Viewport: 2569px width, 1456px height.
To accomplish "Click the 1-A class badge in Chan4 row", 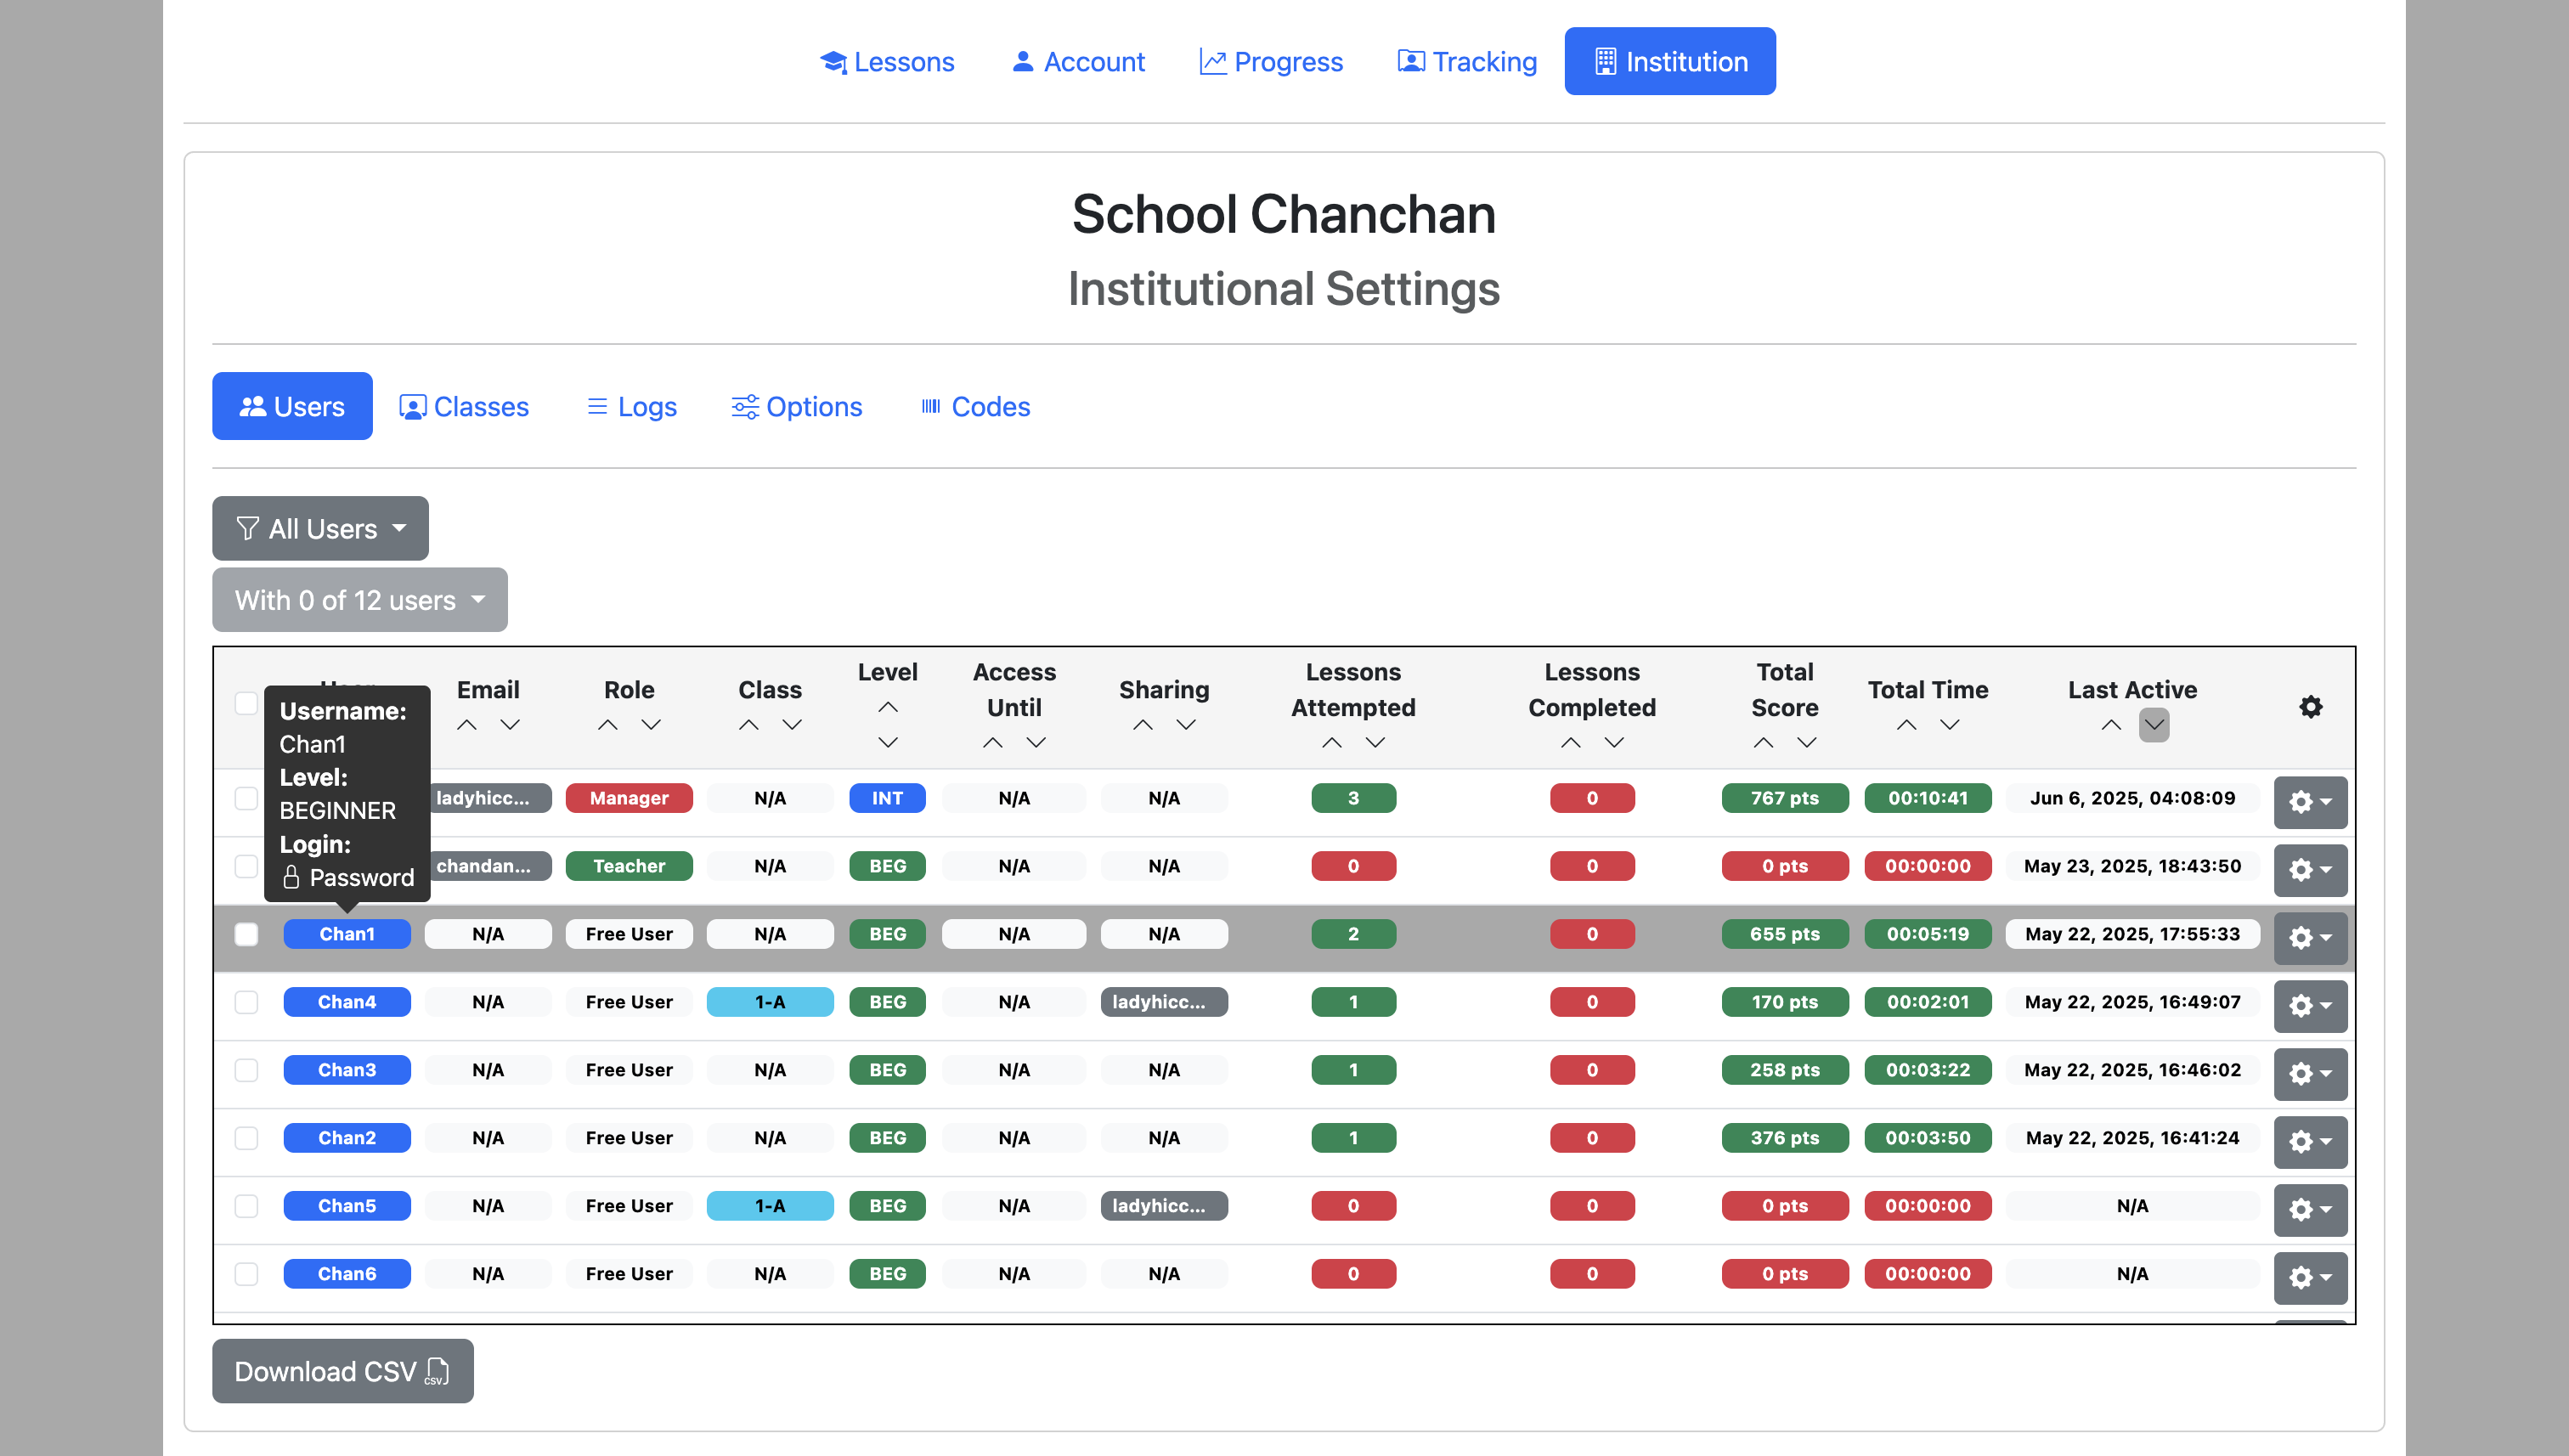I will click(x=770, y=1002).
